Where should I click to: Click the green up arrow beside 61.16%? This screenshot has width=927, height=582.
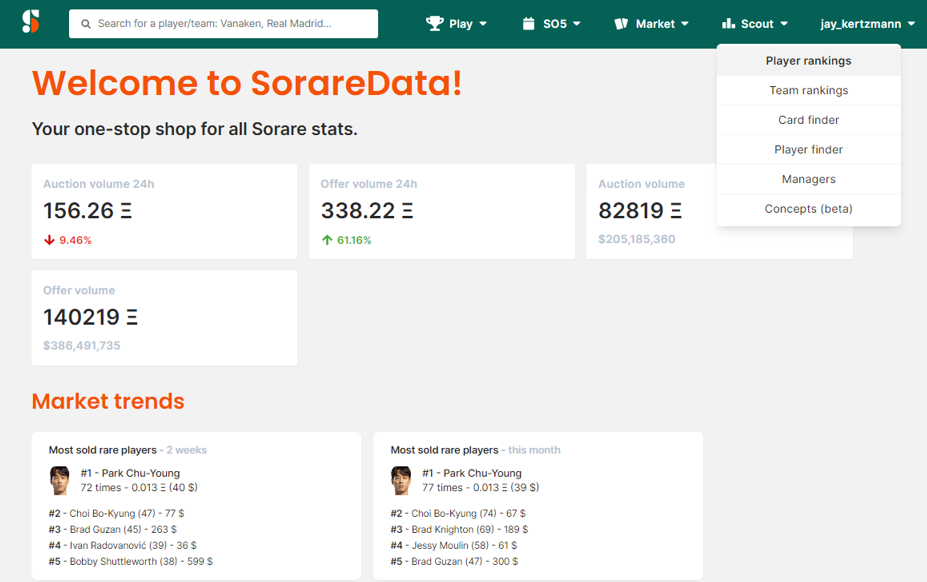click(327, 240)
